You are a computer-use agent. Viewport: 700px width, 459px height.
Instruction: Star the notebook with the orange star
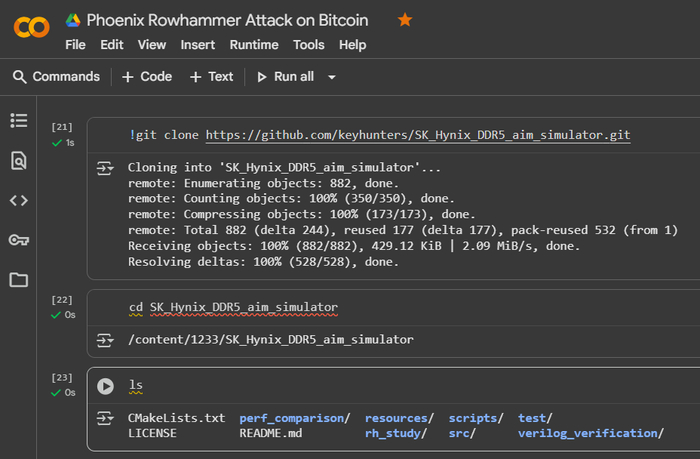(405, 20)
